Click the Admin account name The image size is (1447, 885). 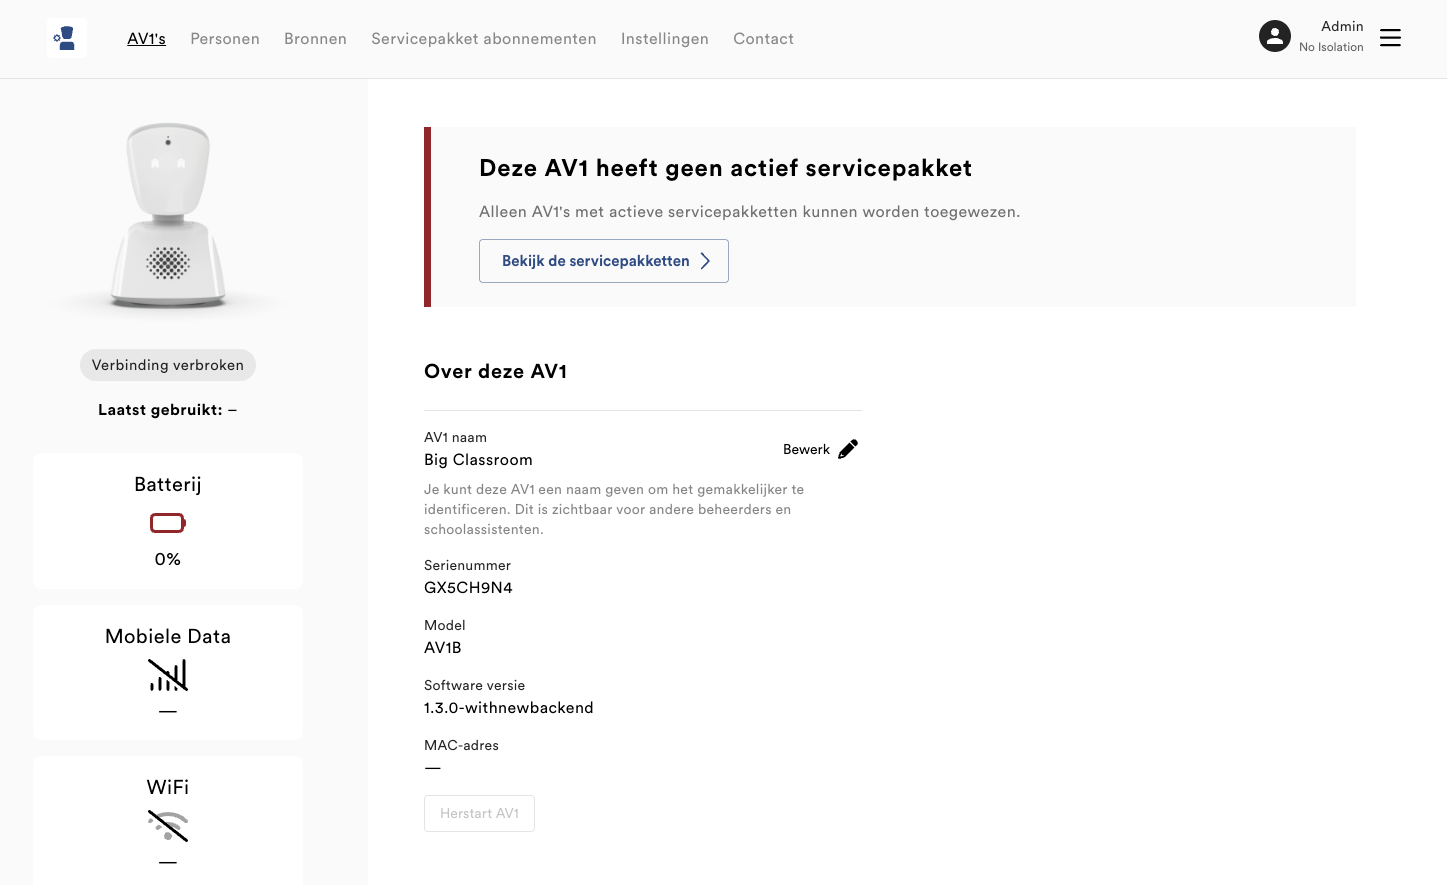coord(1342,27)
